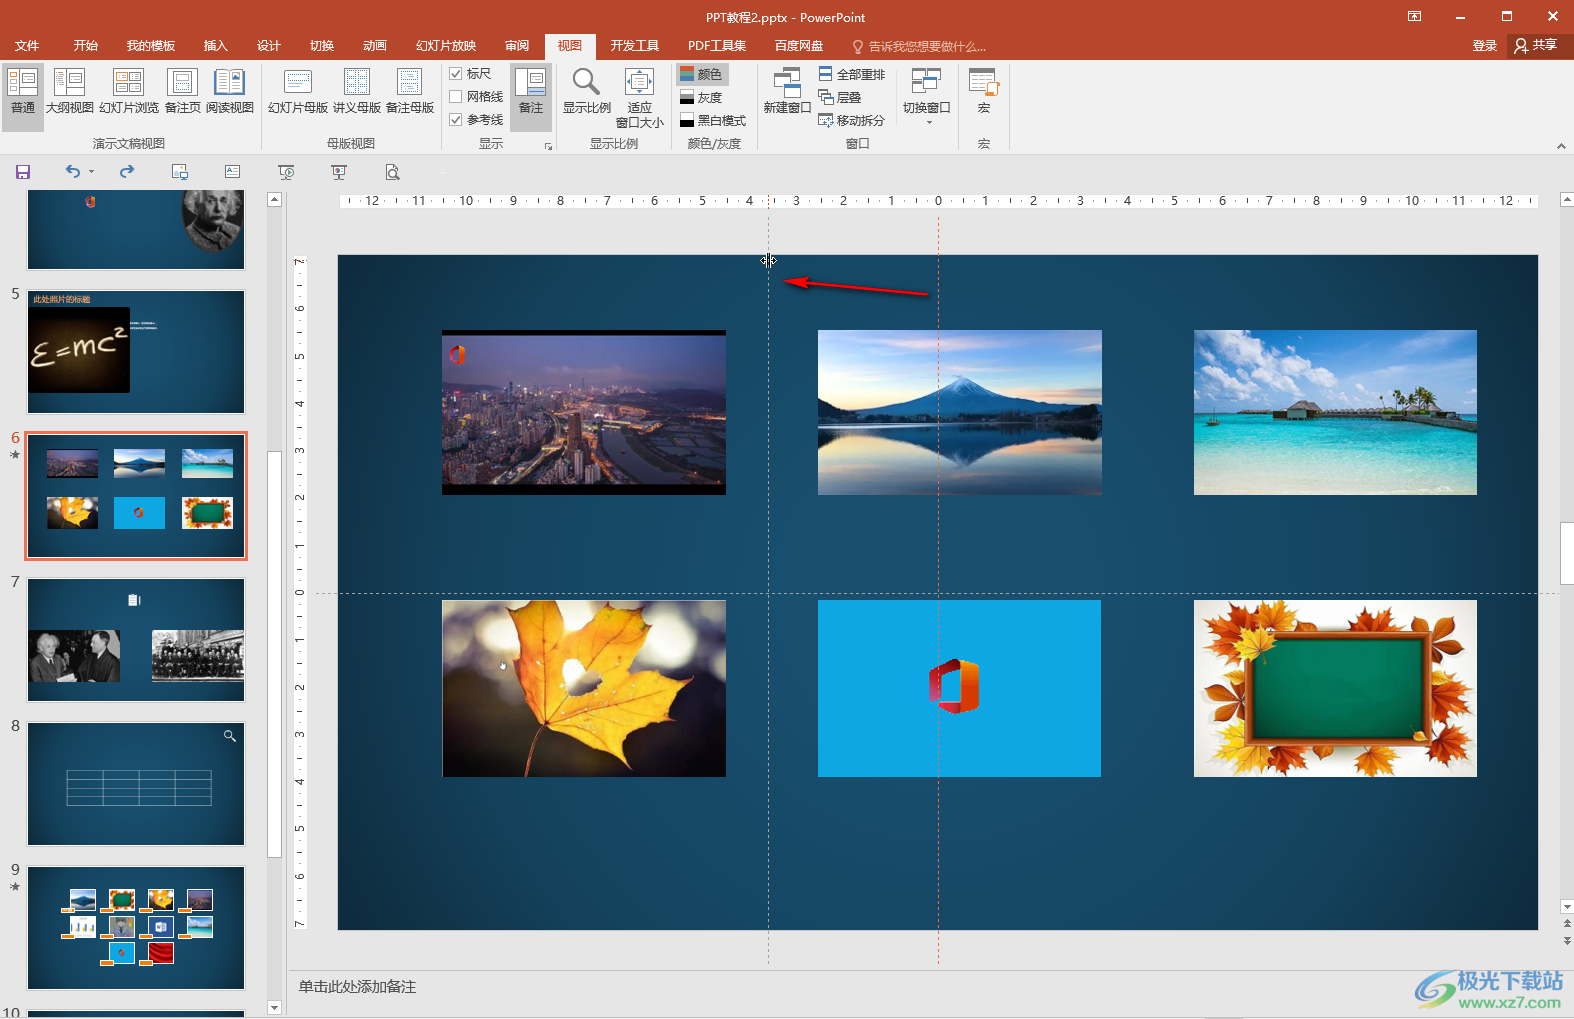
Task: Select slide 9 thumbnail with many pictures
Action: pos(136,928)
